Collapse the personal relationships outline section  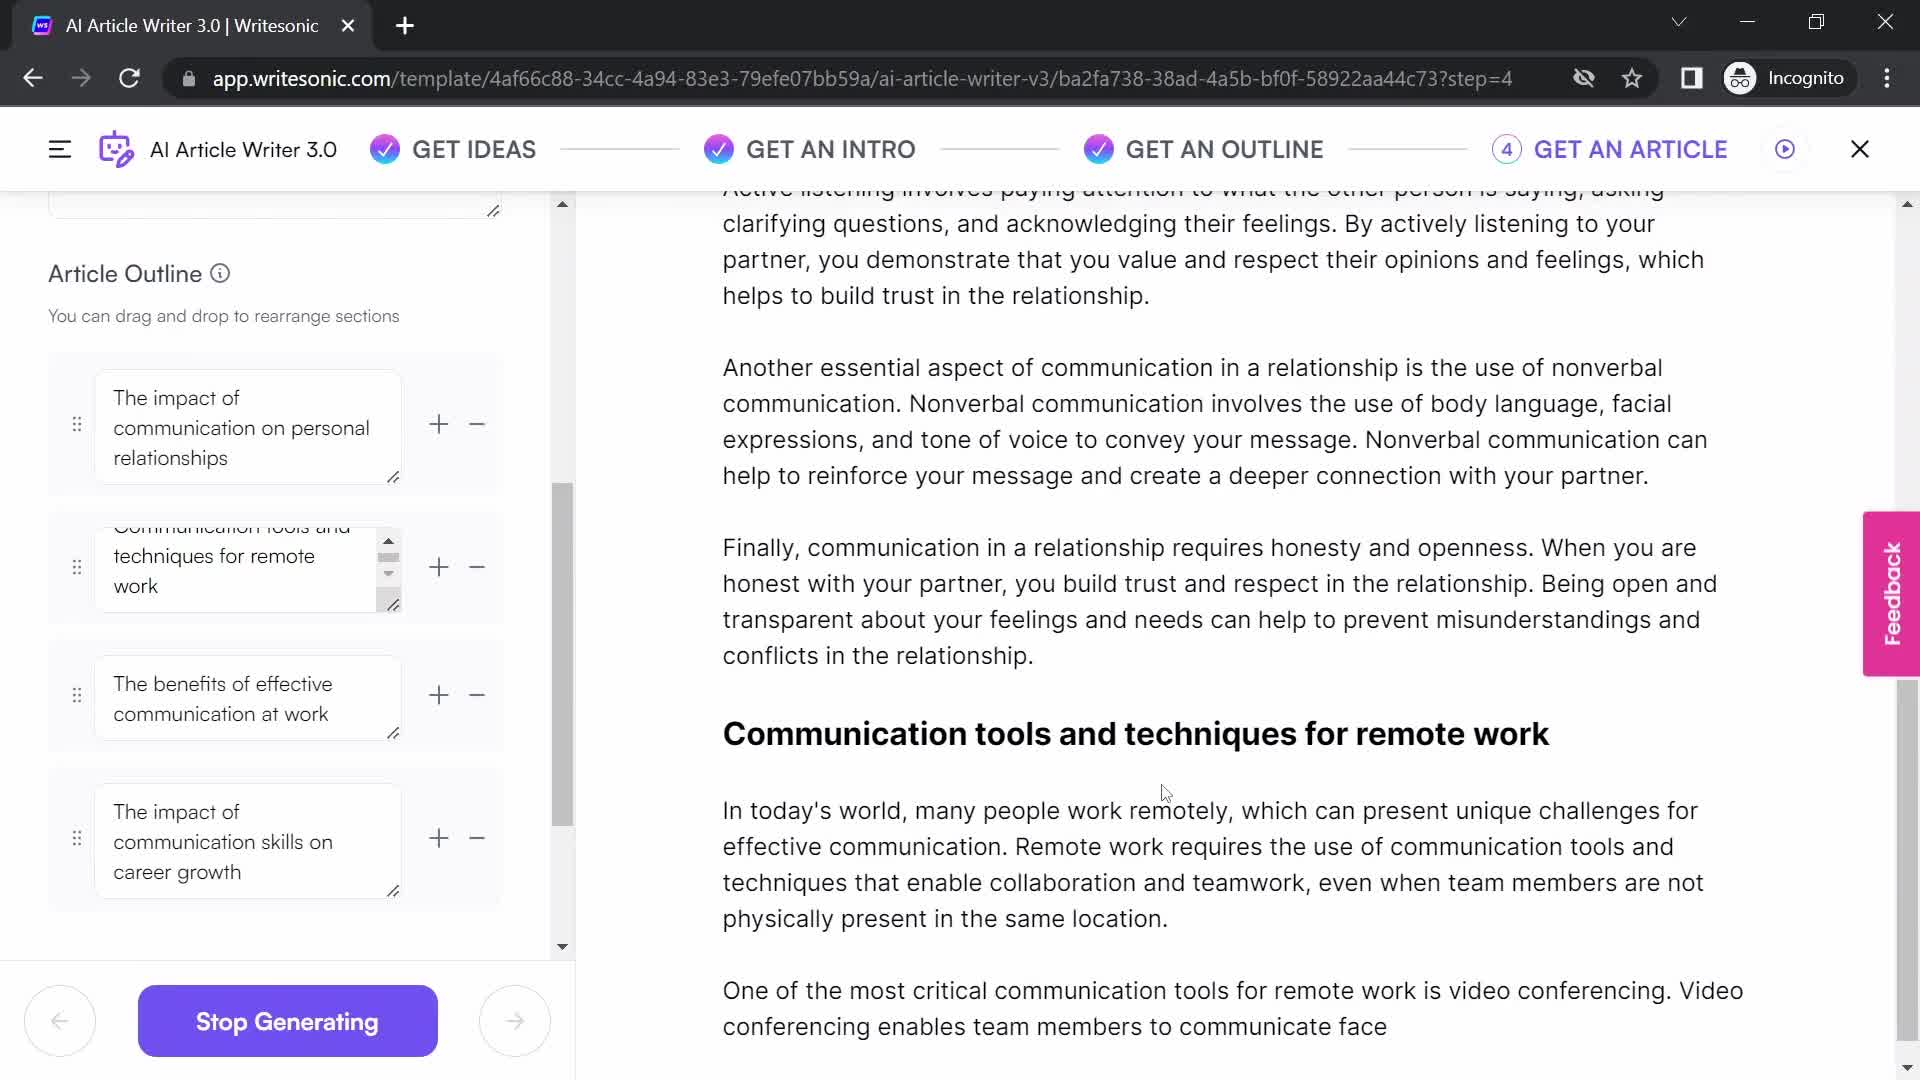click(x=477, y=425)
